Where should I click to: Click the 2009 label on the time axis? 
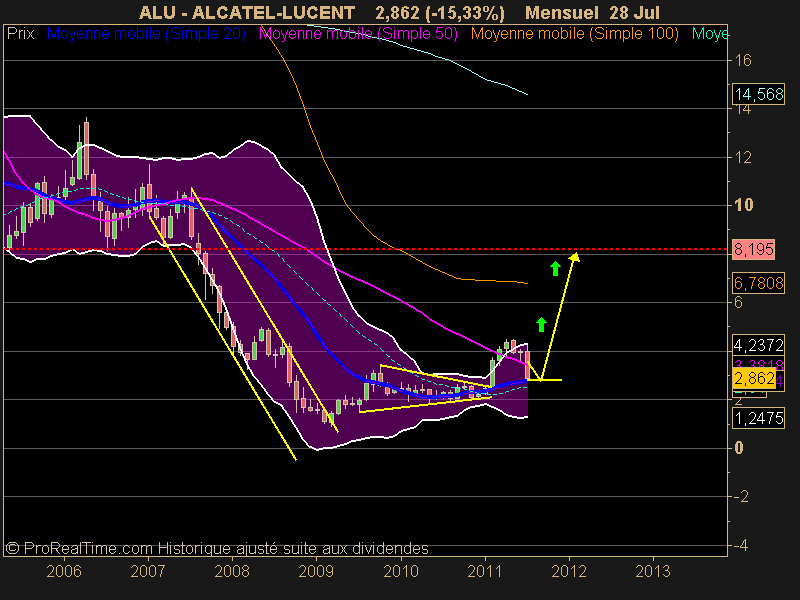point(316,571)
